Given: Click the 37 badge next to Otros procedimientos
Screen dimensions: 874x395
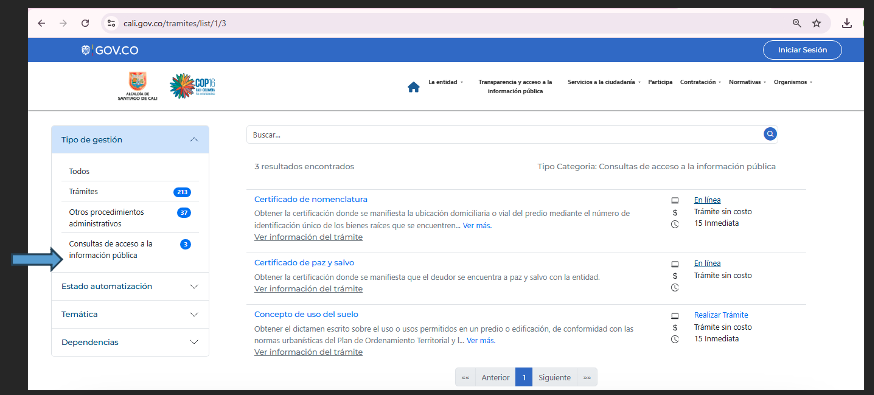Looking at the screenshot, I should (184, 212).
